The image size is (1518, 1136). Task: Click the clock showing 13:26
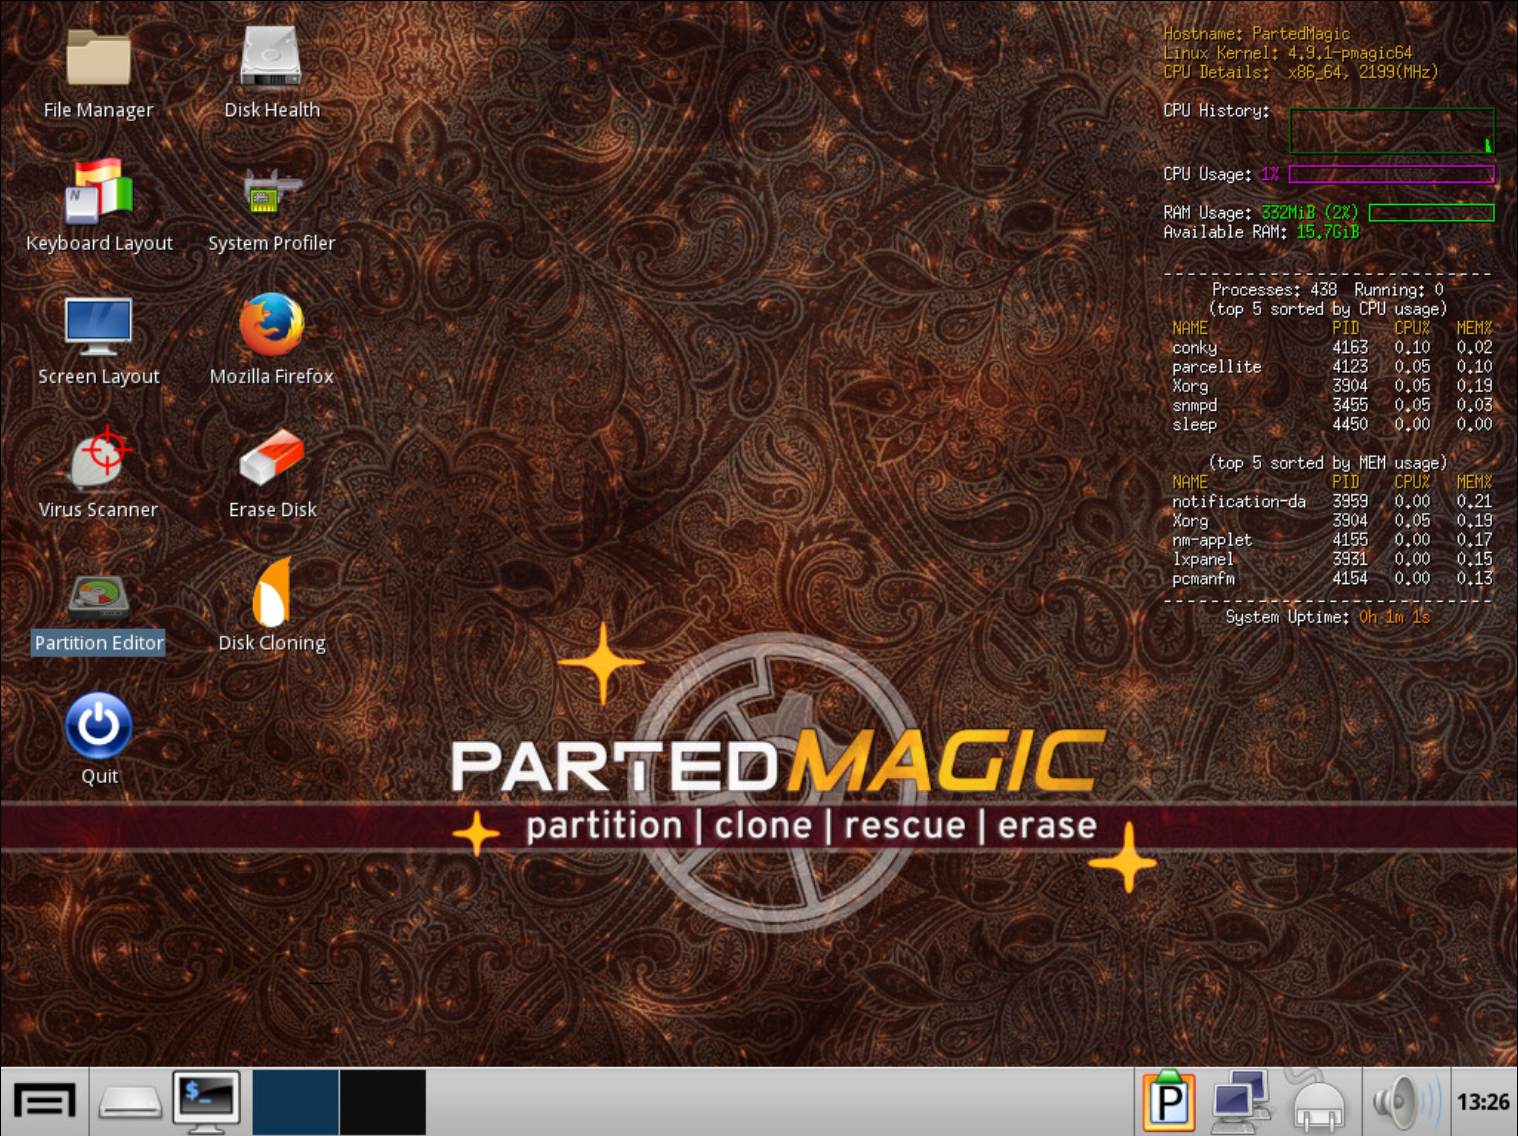(x=1482, y=1102)
